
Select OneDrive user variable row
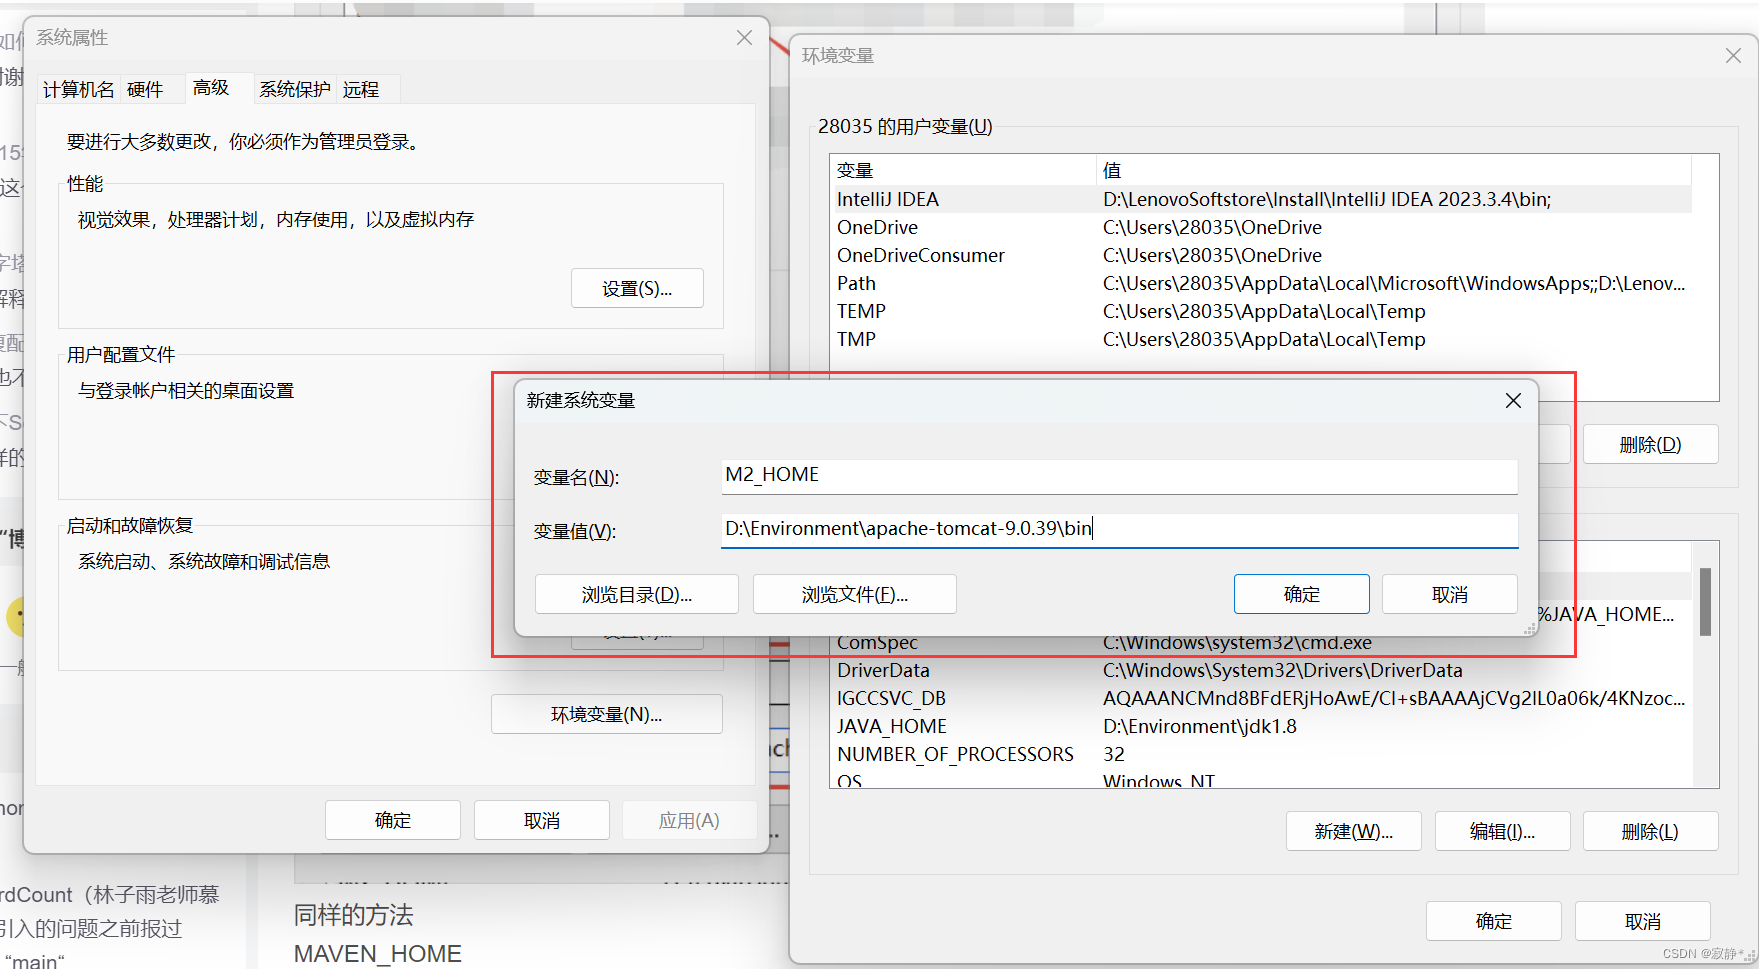pyautogui.click(x=1262, y=227)
